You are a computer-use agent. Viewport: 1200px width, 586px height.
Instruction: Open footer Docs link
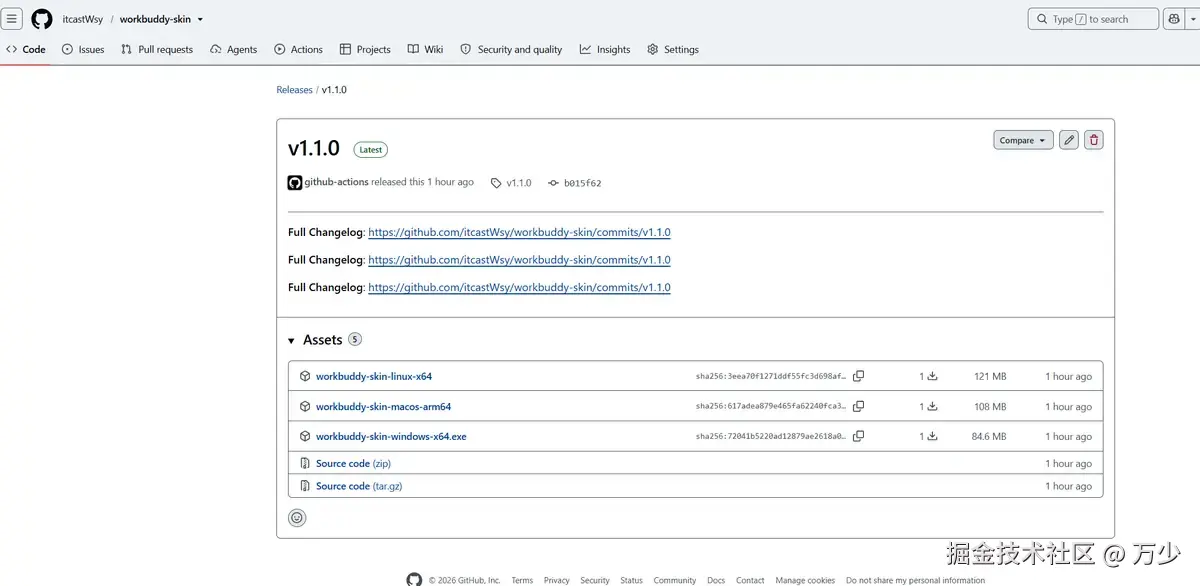(x=716, y=580)
